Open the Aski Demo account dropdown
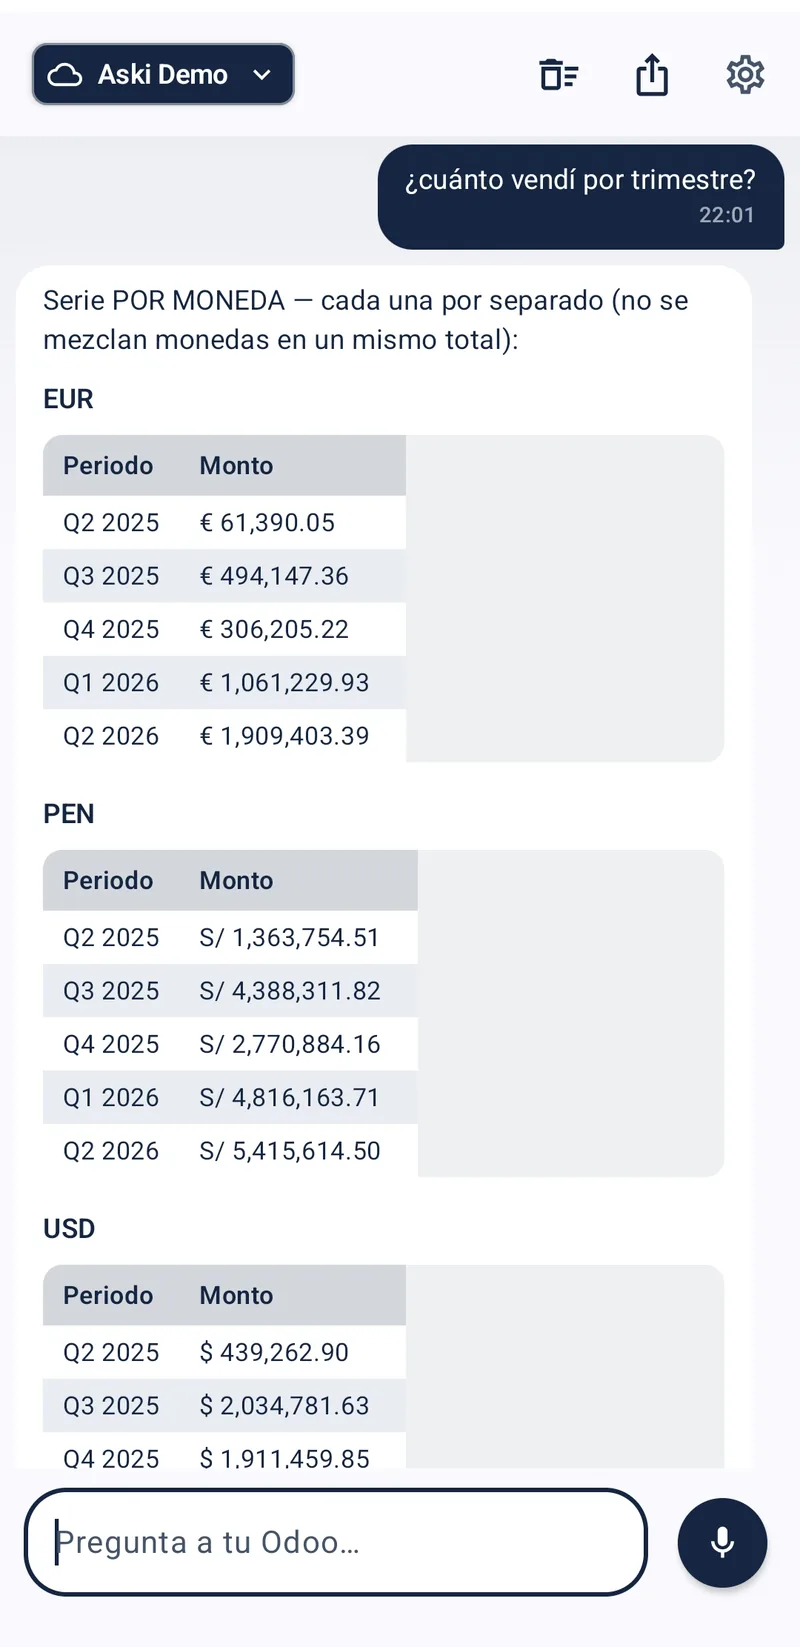 point(163,74)
